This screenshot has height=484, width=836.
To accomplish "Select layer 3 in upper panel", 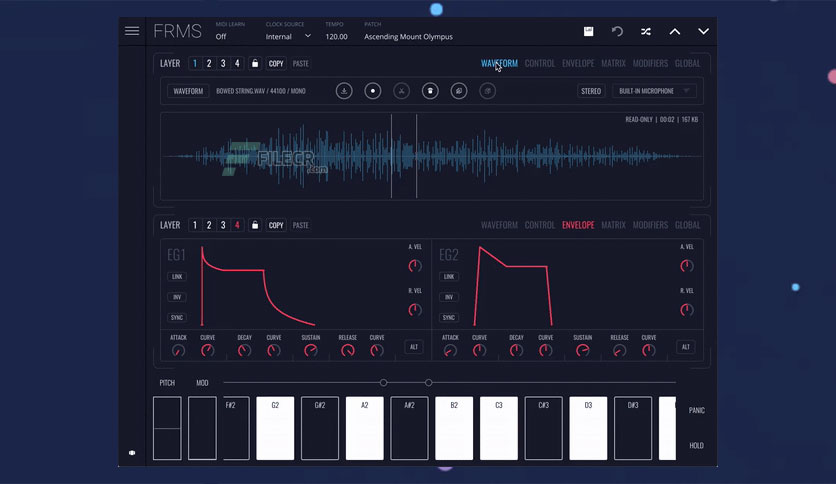I will (x=223, y=63).
